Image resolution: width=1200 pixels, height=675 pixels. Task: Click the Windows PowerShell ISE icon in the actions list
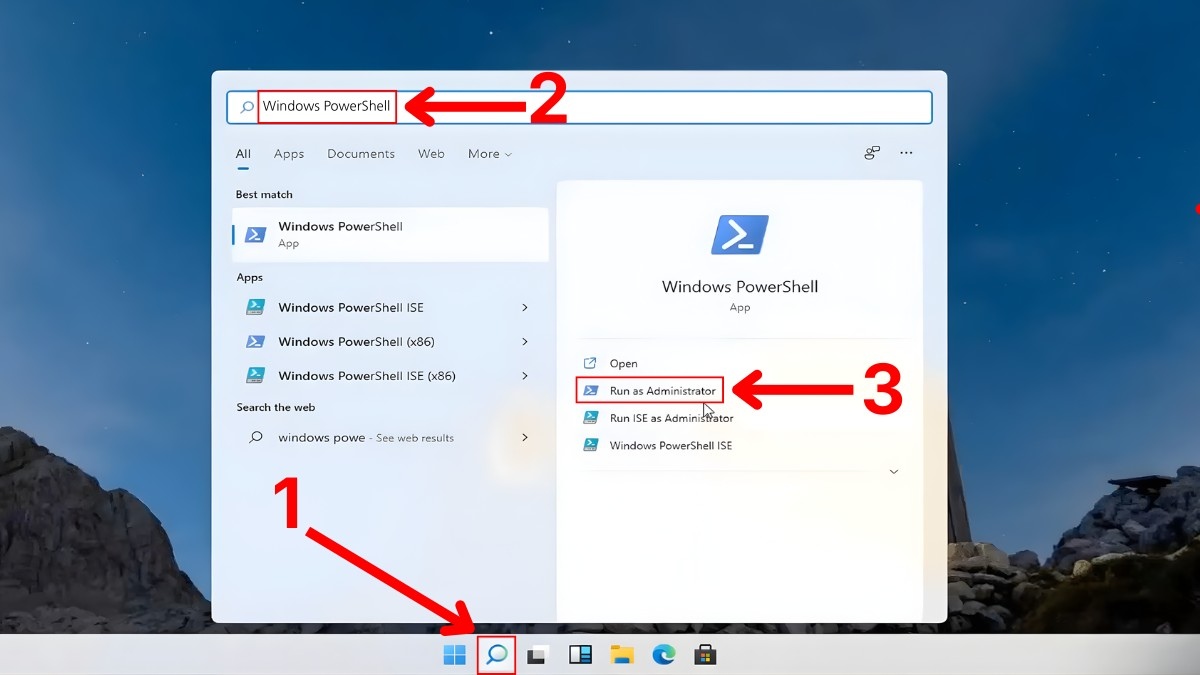click(x=591, y=445)
